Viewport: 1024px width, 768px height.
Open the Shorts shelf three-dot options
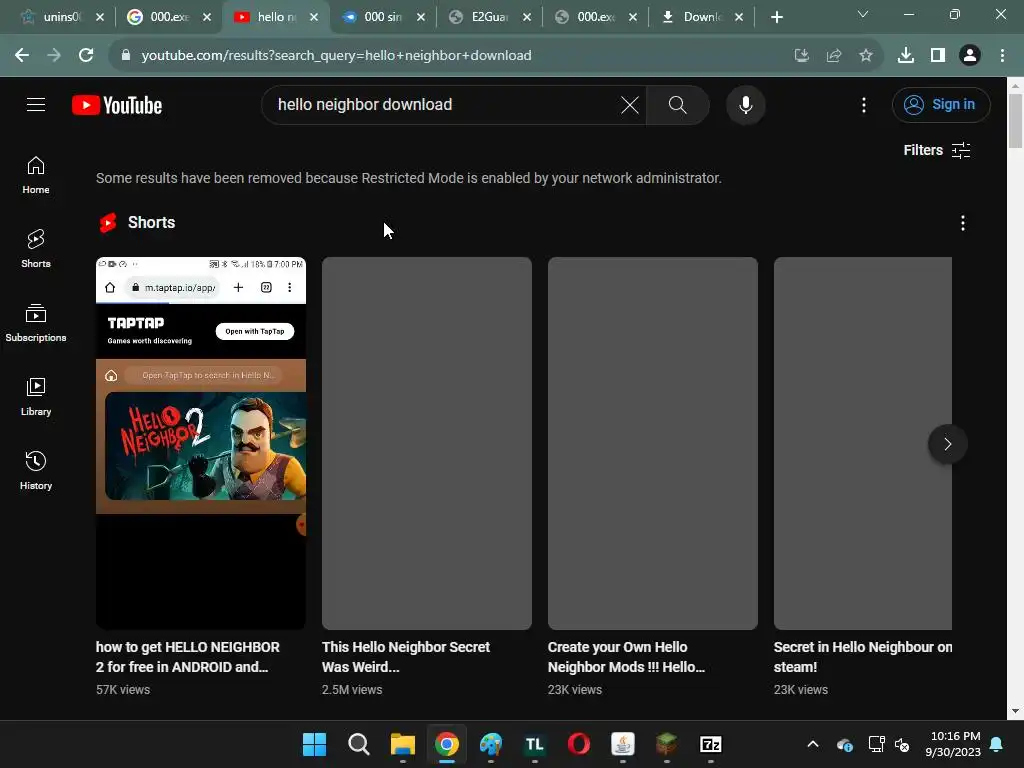[963, 223]
